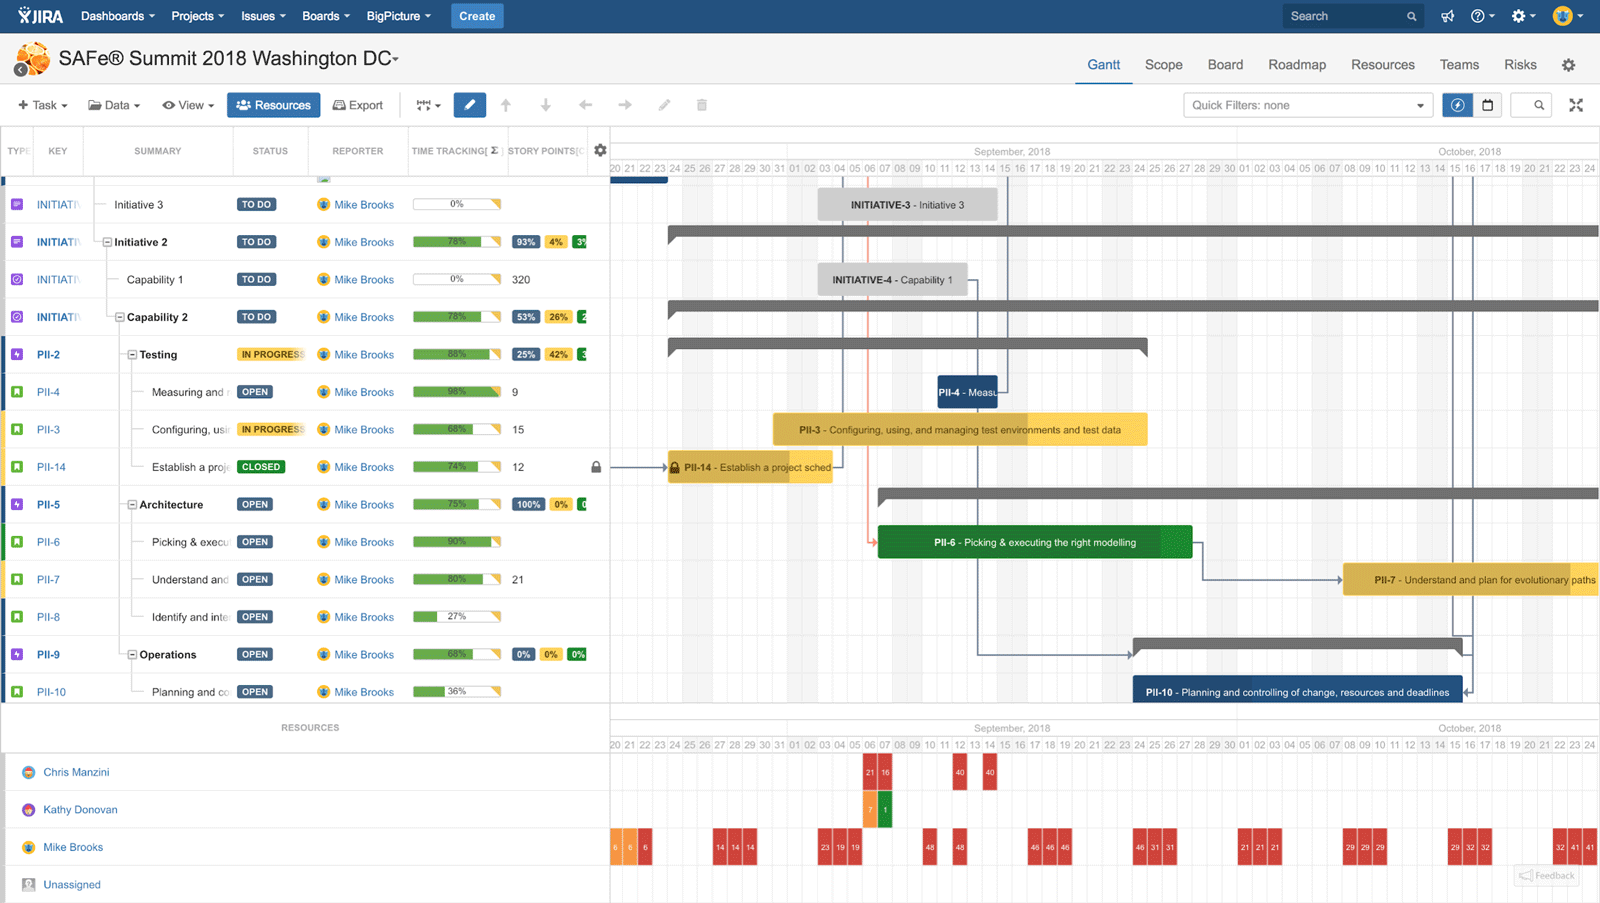Toggle the Resources panel button
Screen dimensions: 1600x903
273,104
